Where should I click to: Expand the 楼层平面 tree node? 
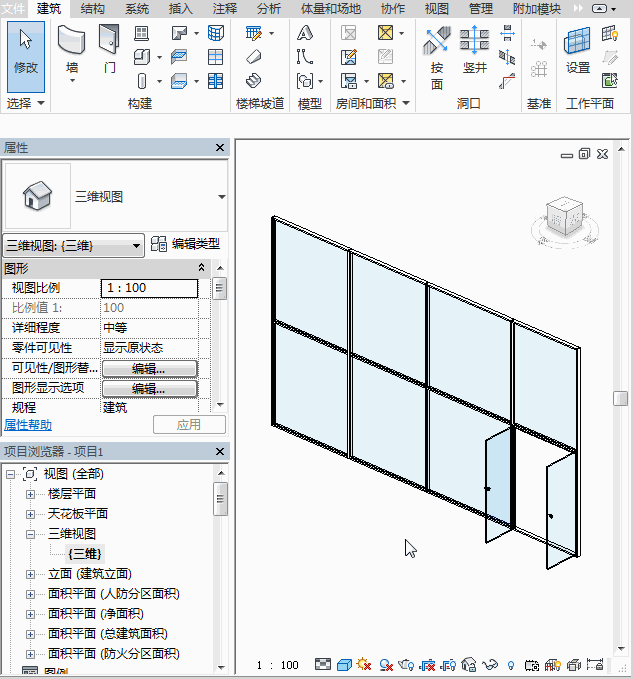(30, 494)
